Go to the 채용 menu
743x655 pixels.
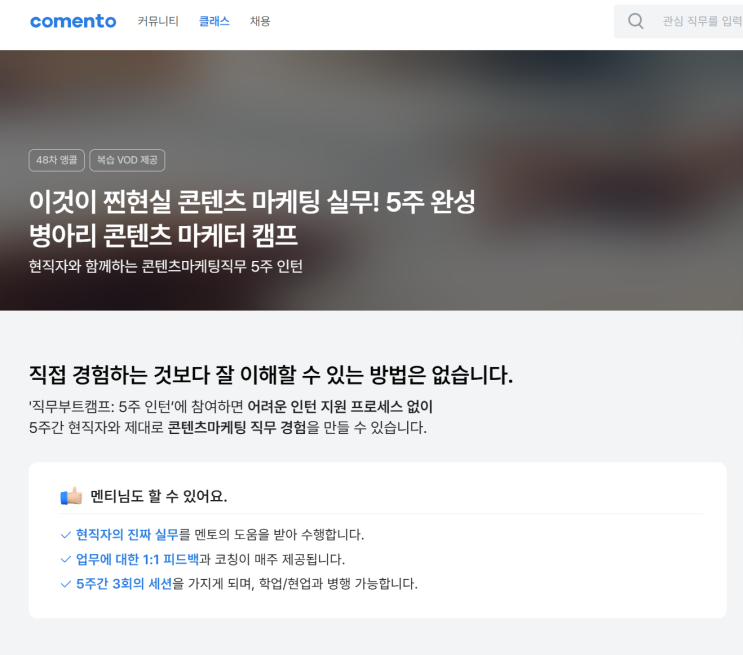pos(260,21)
